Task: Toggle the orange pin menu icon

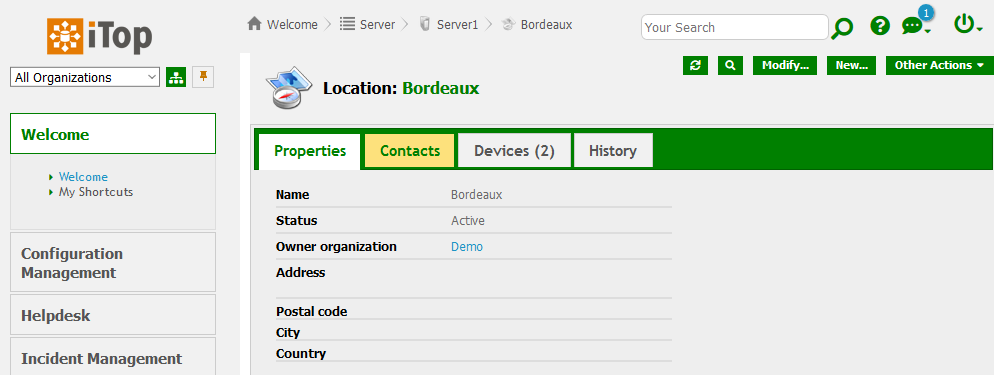Action: point(203,77)
